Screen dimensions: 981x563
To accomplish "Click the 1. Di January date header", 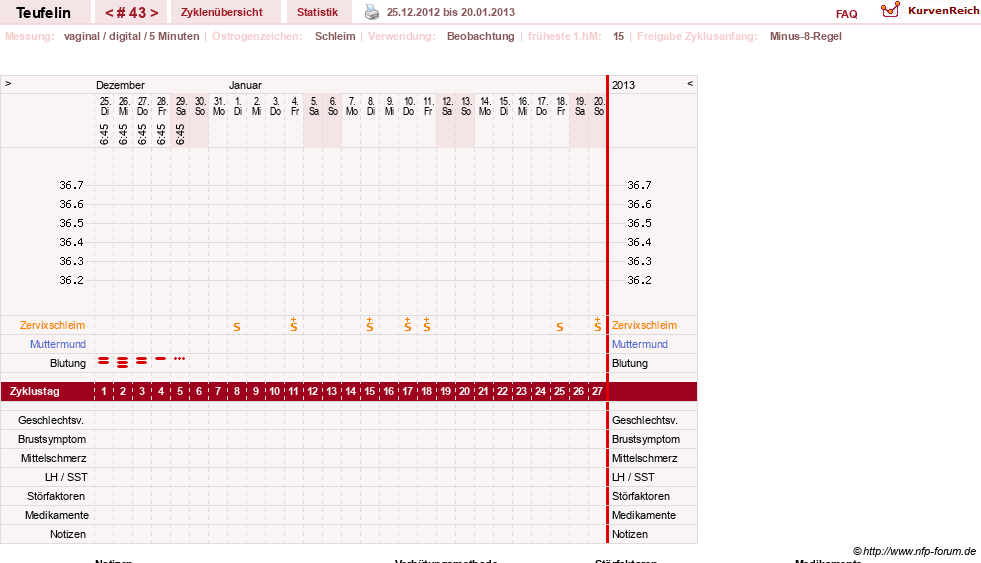I will (238, 106).
